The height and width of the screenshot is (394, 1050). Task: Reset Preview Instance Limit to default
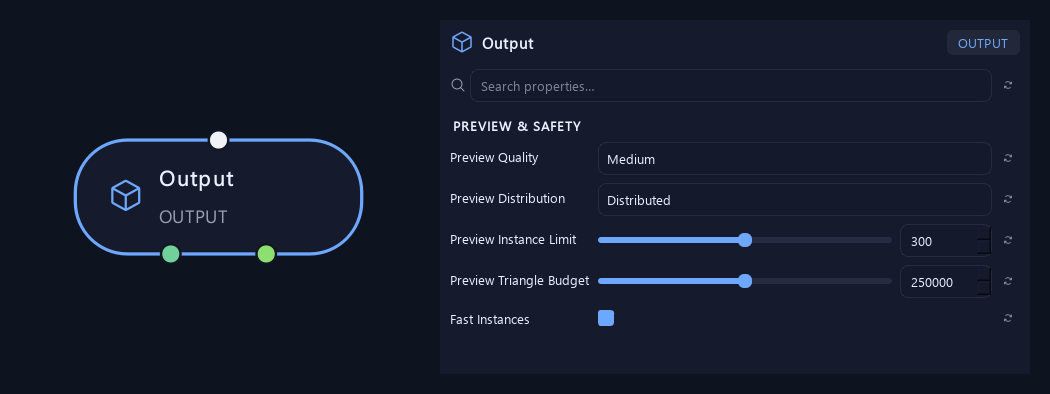pos(1008,240)
